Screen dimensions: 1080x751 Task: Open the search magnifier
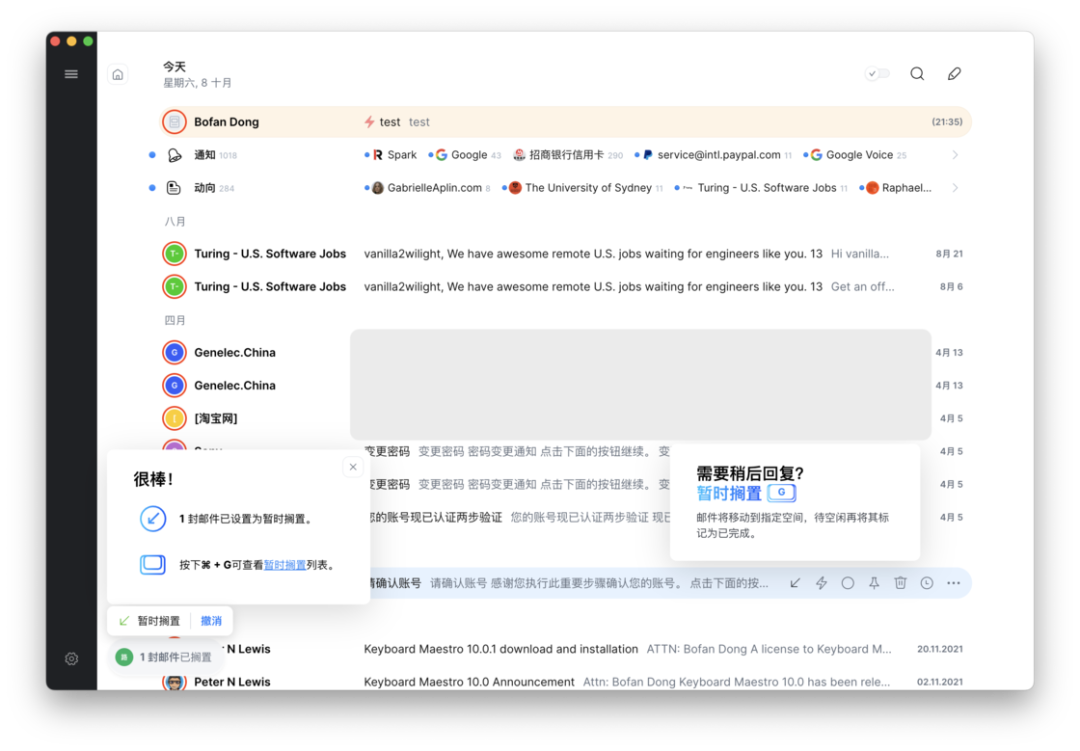click(x=917, y=74)
